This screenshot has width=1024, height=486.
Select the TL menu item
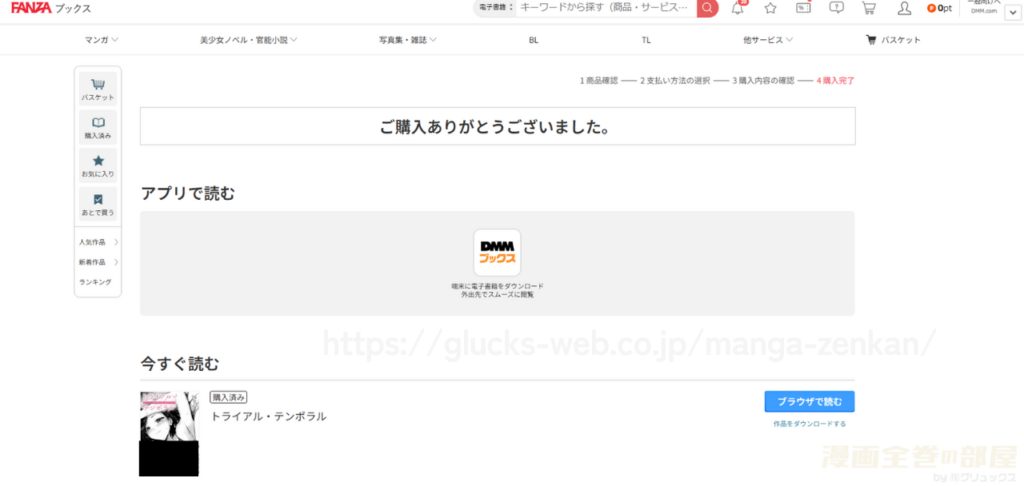point(646,40)
